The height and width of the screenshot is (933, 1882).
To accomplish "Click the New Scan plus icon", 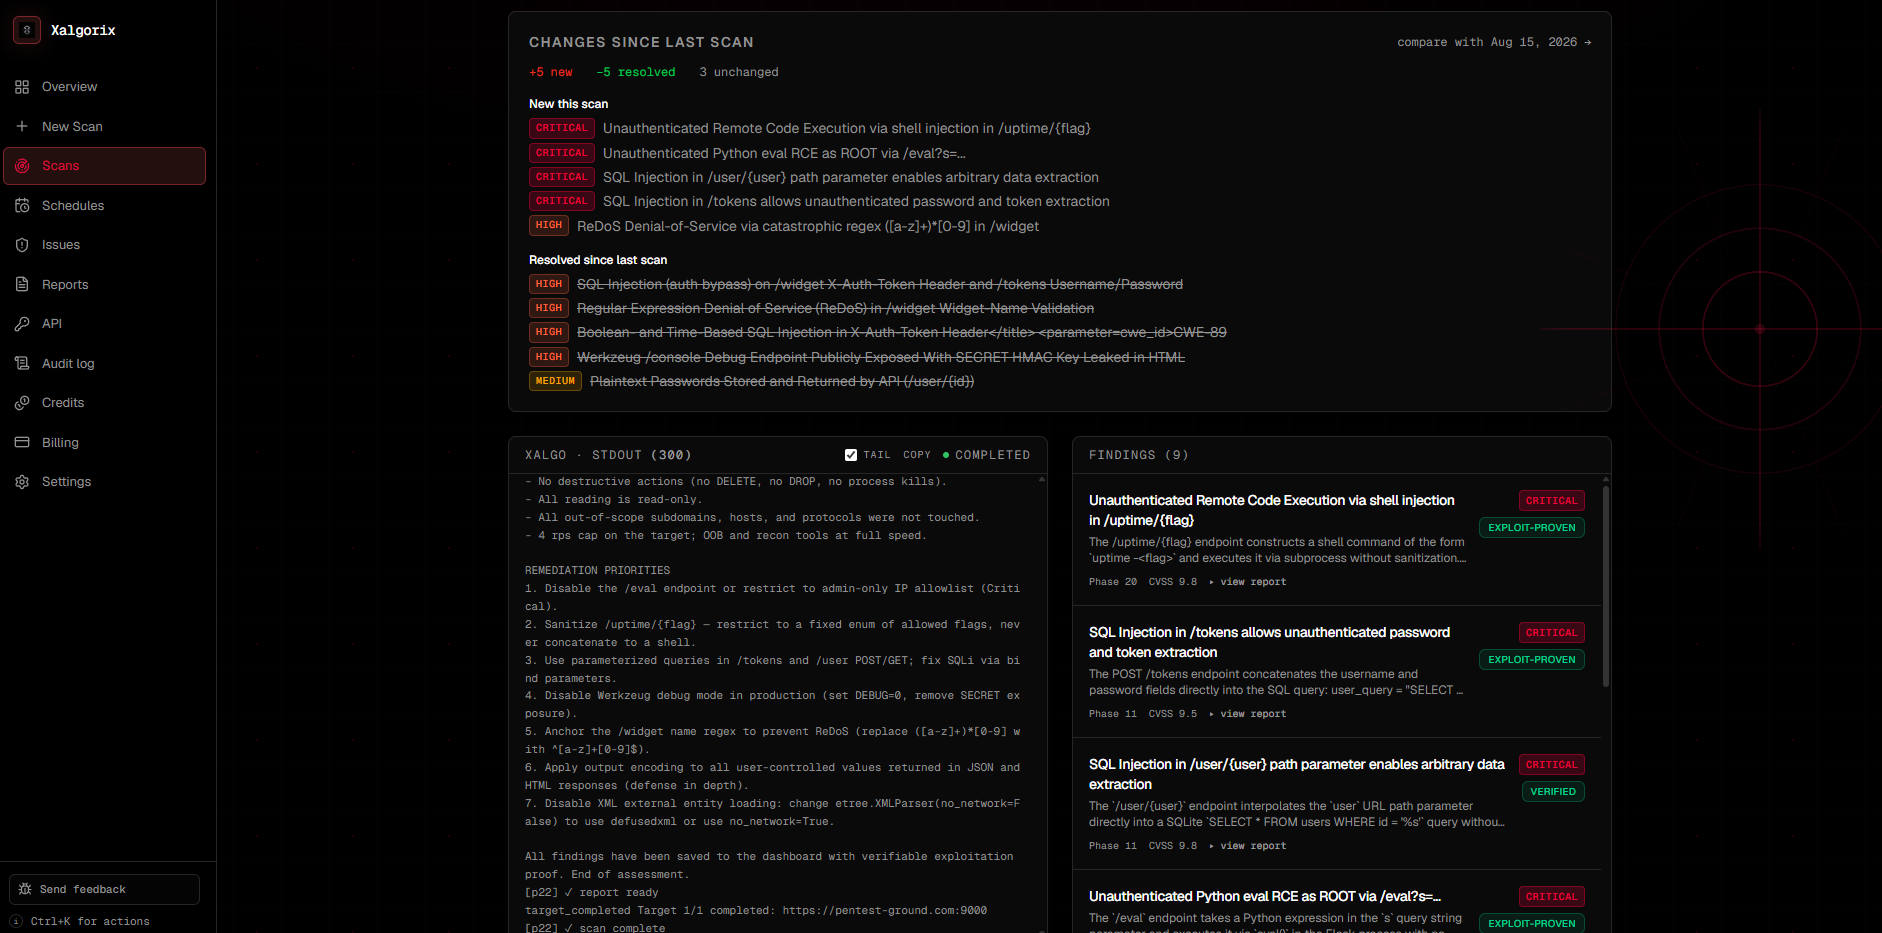I will coord(22,126).
